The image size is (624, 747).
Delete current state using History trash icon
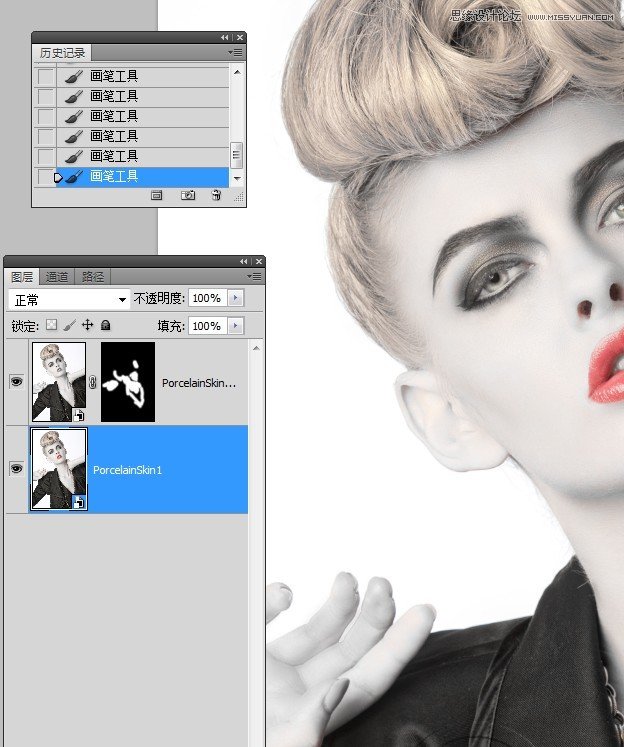pyautogui.click(x=216, y=196)
